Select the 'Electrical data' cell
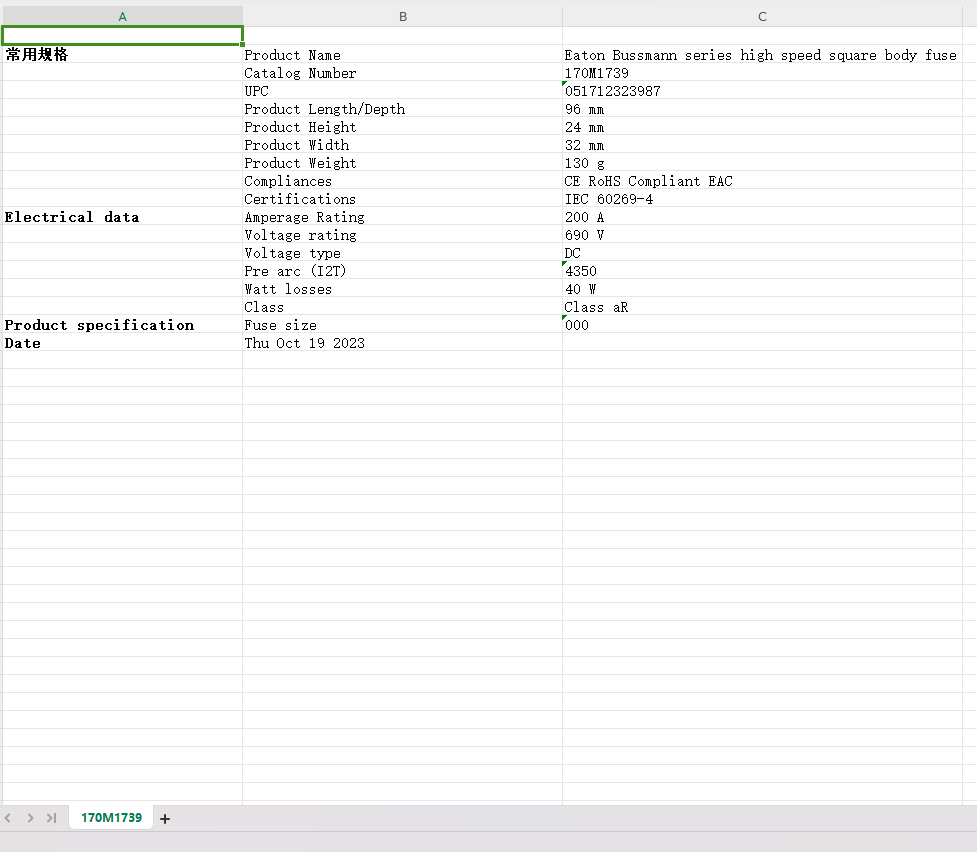 click(x=123, y=216)
